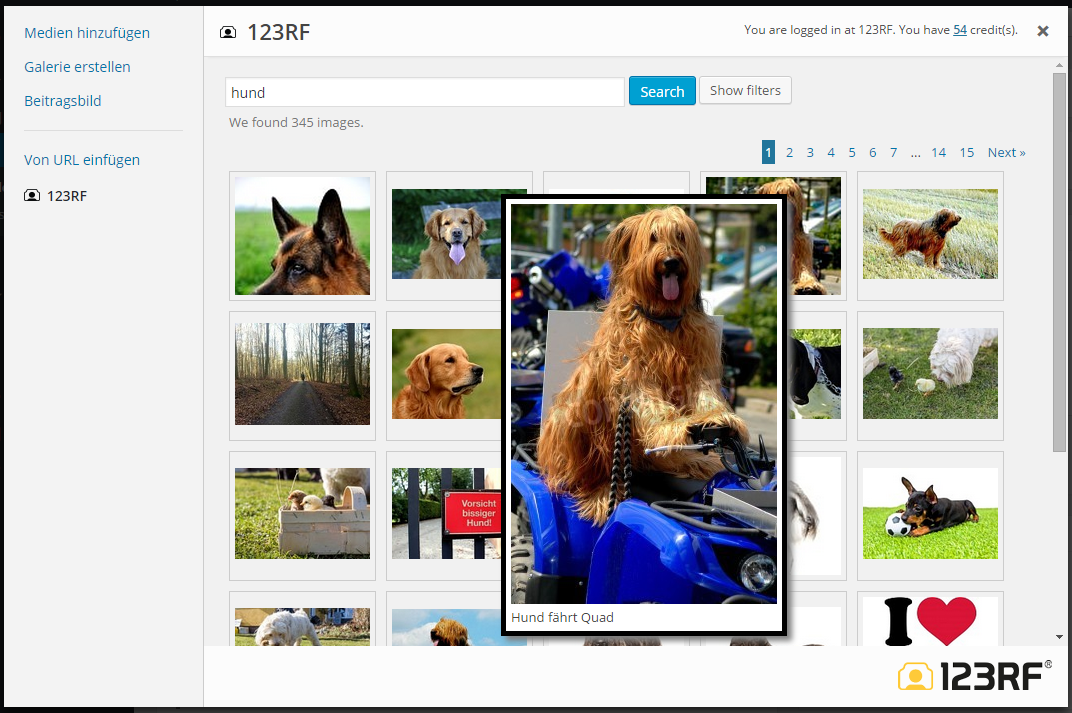Select forest path thumbnail
This screenshot has width=1072, height=713.
tap(302, 375)
